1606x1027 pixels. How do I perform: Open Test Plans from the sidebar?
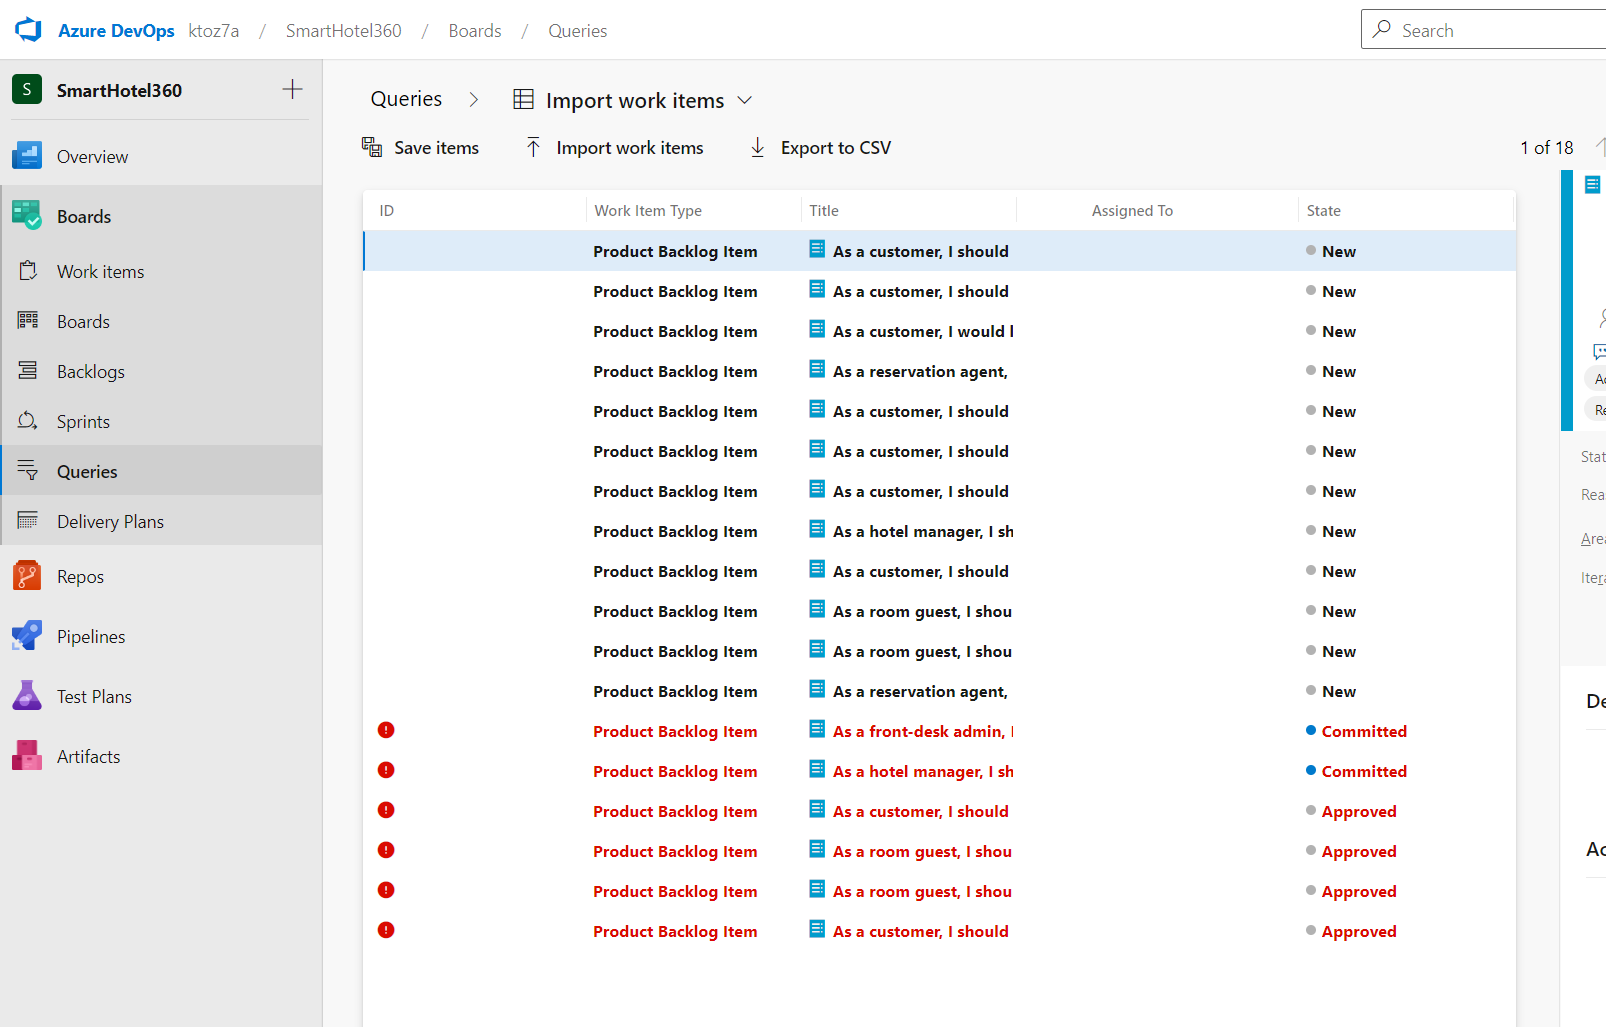pos(94,696)
